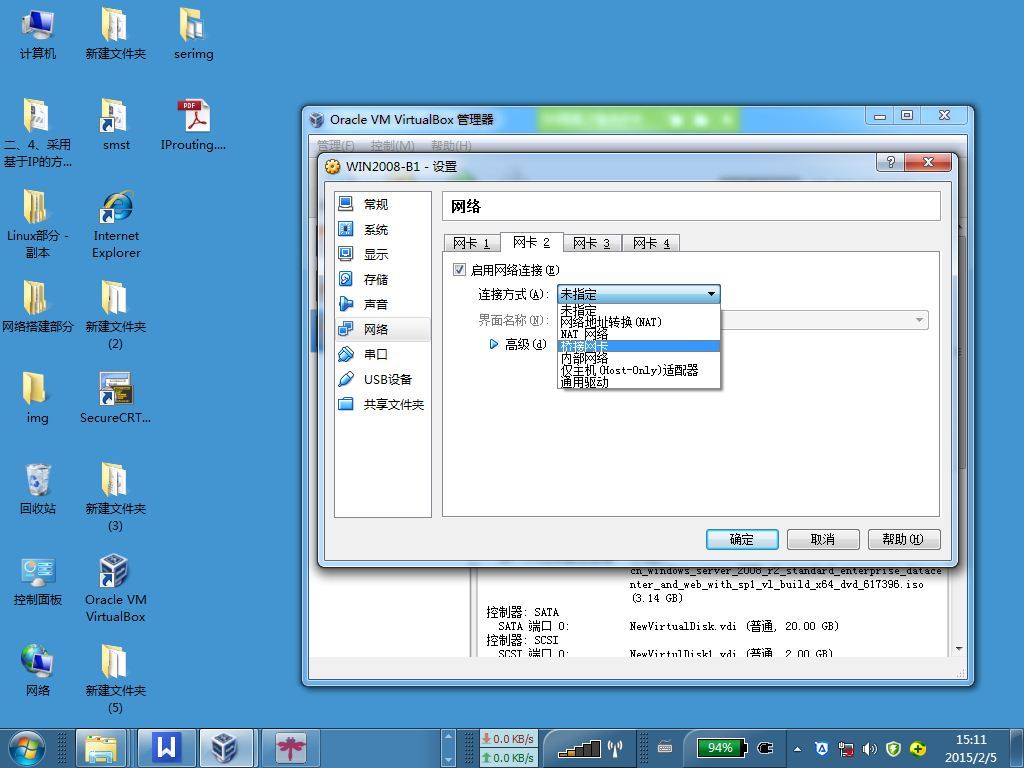Click the 连接方式 combo box arrow
This screenshot has height=768, width=1024.
711,295
